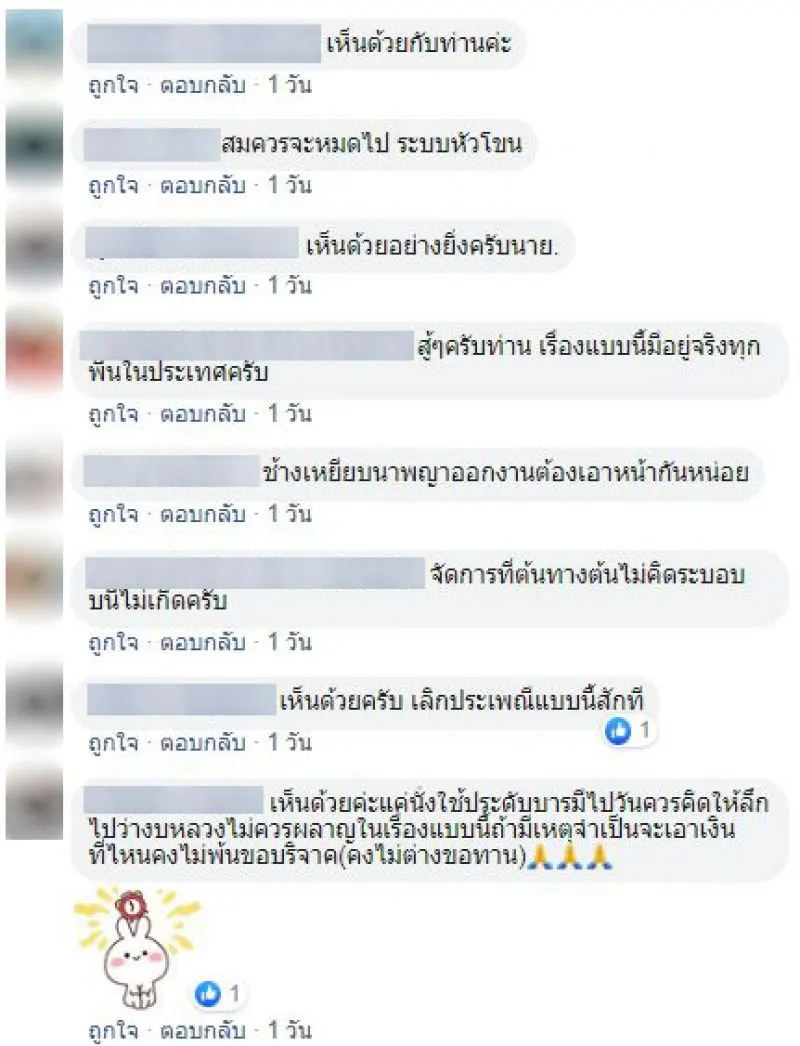Like the comment เห็นด้วยกับท่านค่ะ
Viewport: 800px width, 1046px height.
pyautogui.click(x=113, y=85)
